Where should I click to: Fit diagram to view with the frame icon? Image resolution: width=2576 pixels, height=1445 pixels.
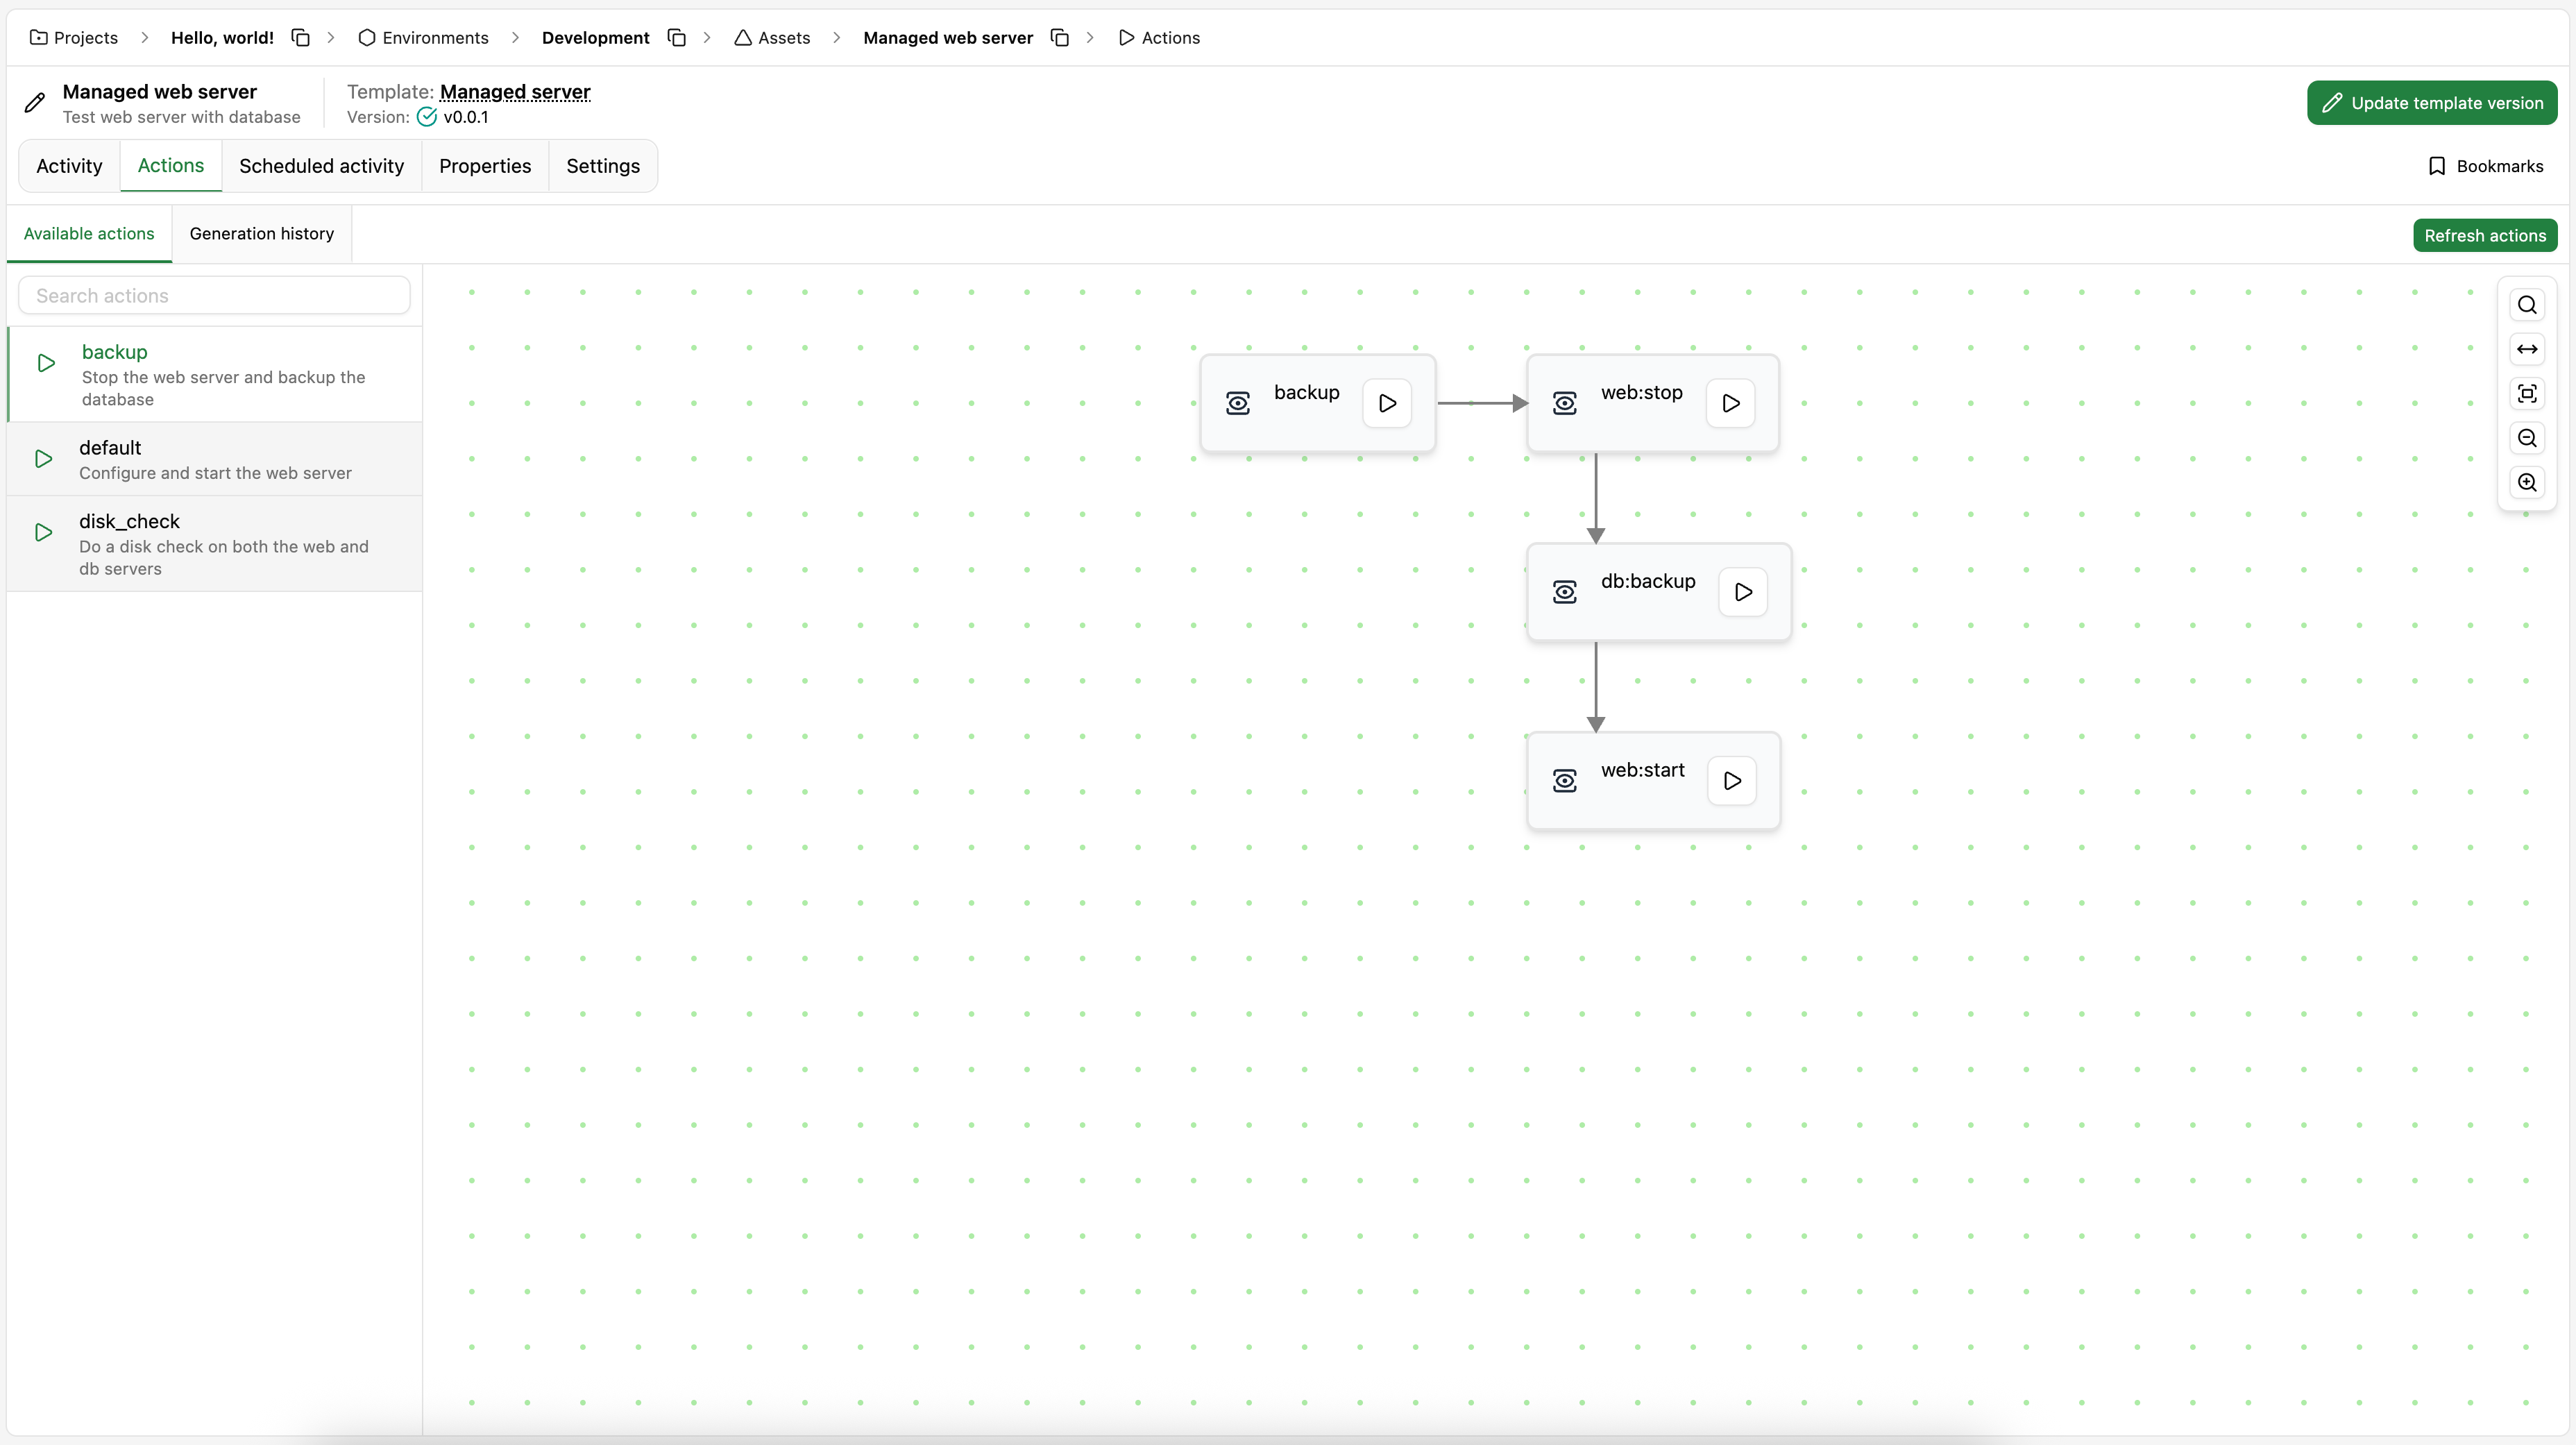(2527, 393)
